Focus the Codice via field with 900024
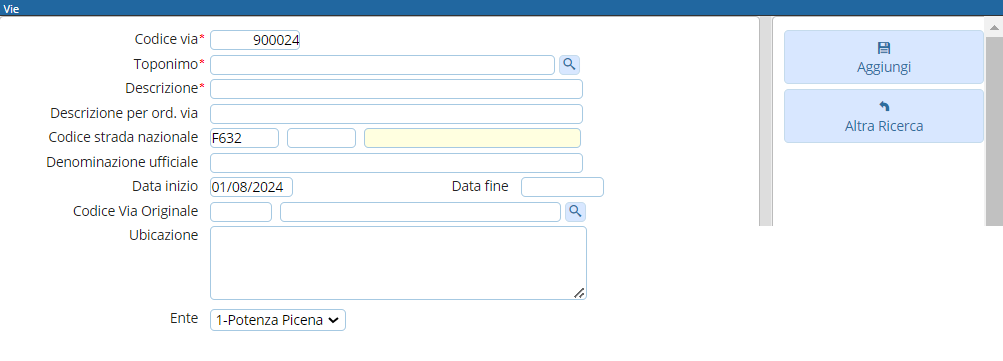 click(x=255, y=40)
